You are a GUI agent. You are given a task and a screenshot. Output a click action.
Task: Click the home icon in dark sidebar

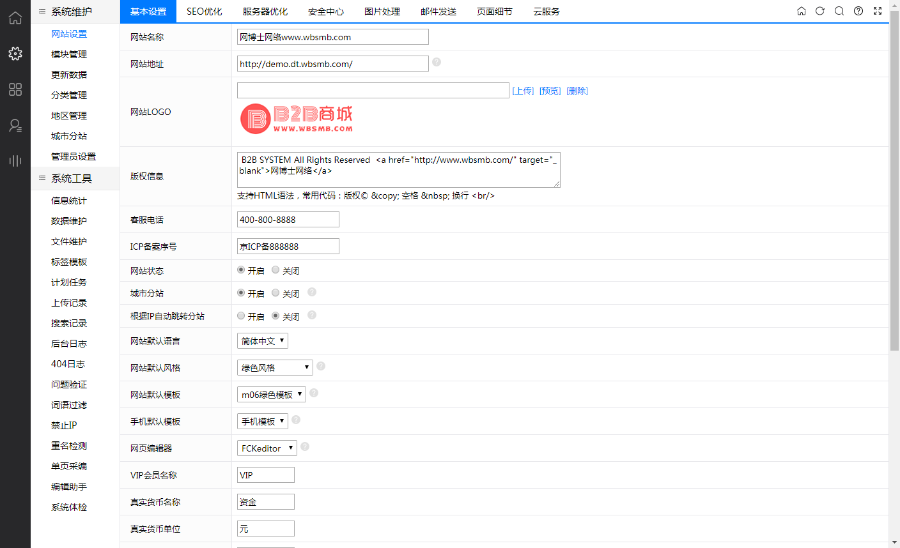click(x=15, y=17)
